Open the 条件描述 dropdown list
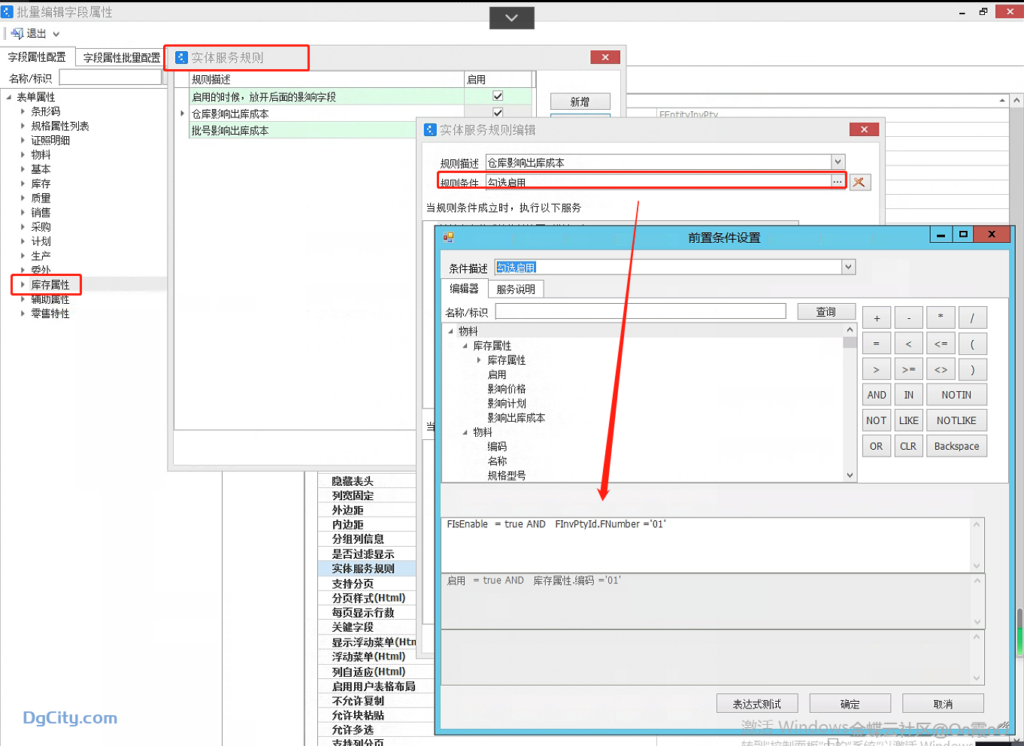 [x=848, y=267]
